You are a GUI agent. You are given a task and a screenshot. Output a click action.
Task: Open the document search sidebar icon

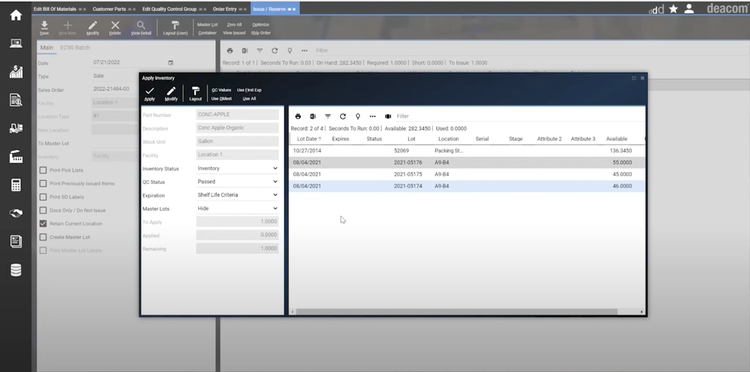click(x=16, y=100)
